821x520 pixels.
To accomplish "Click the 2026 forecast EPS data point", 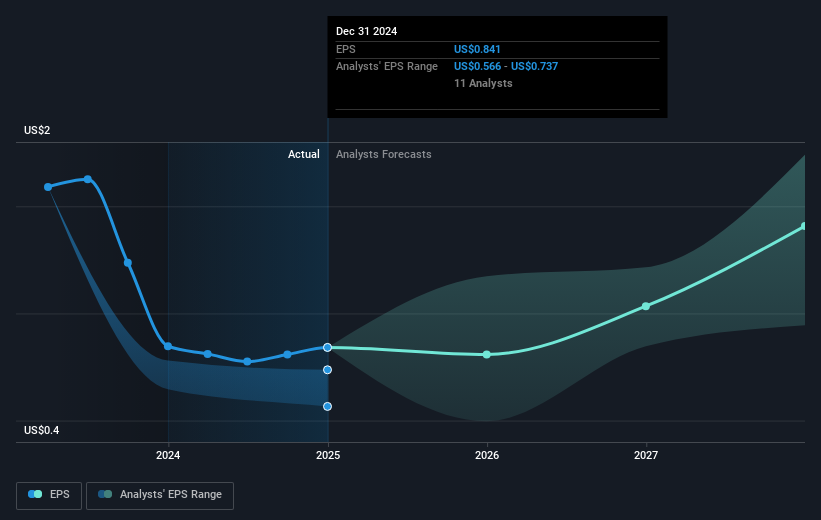I will (486, 355).
